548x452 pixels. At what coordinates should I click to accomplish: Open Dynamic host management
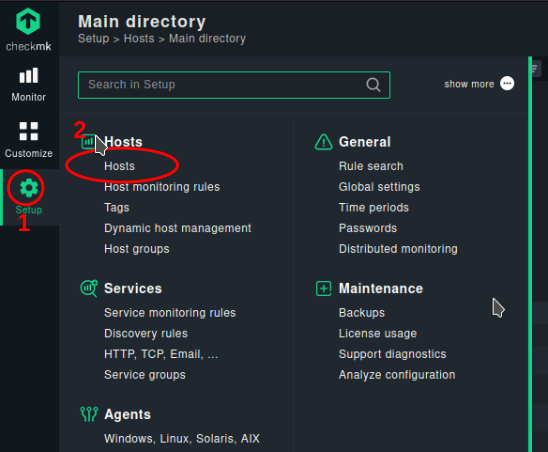pyautogui.click(x=178, y=228)
